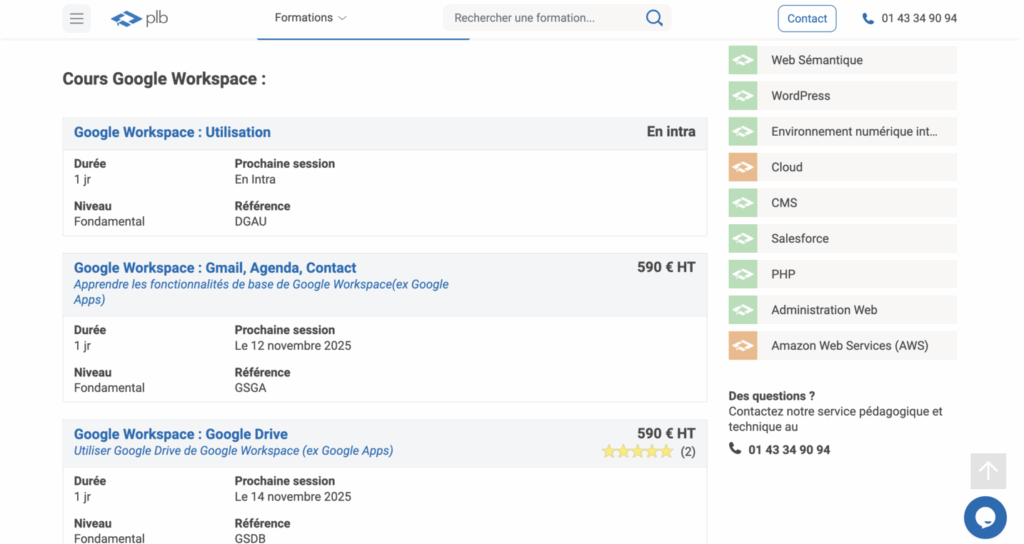1024x544 pixels.
Task: Click the Administration Web green icon
Action: 743,310
